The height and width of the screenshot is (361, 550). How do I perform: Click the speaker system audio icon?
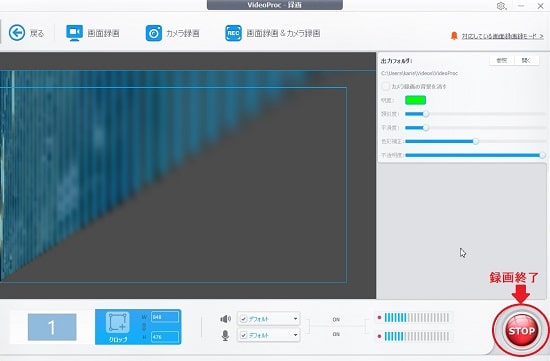(x=225, y=319)
